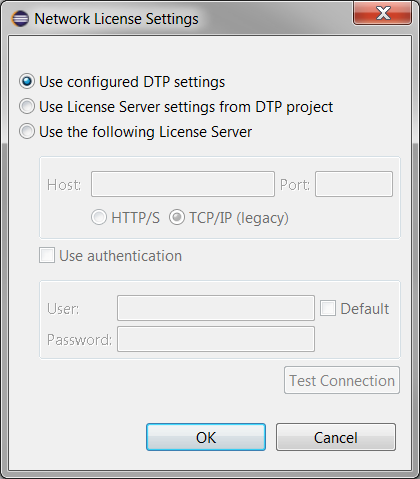Image resolution: width=420 pixels, height=479 pixels.
Task: Click into the Host text field
Action: tap(183, 184)
